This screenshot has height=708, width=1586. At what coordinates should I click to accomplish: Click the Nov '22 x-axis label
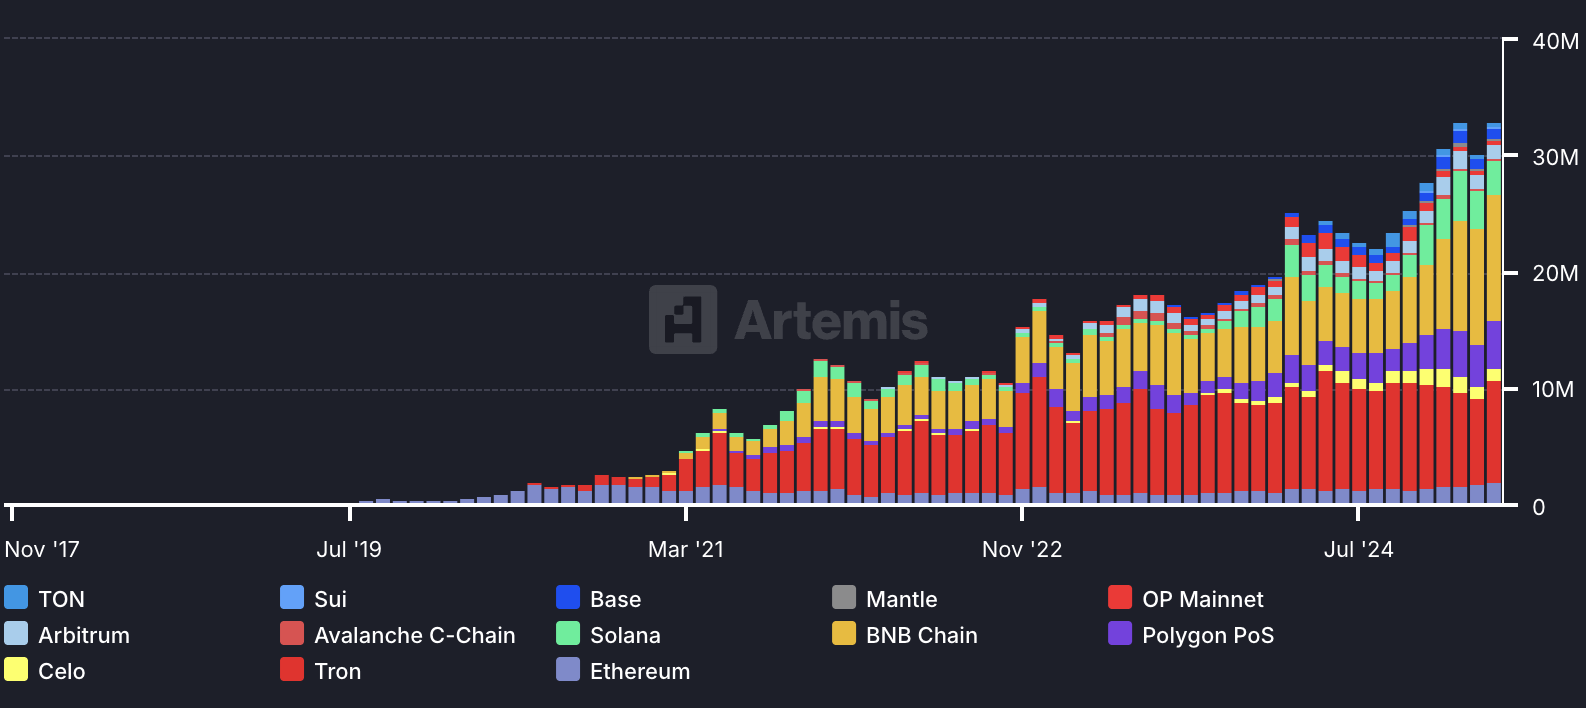coord(1021,549)
